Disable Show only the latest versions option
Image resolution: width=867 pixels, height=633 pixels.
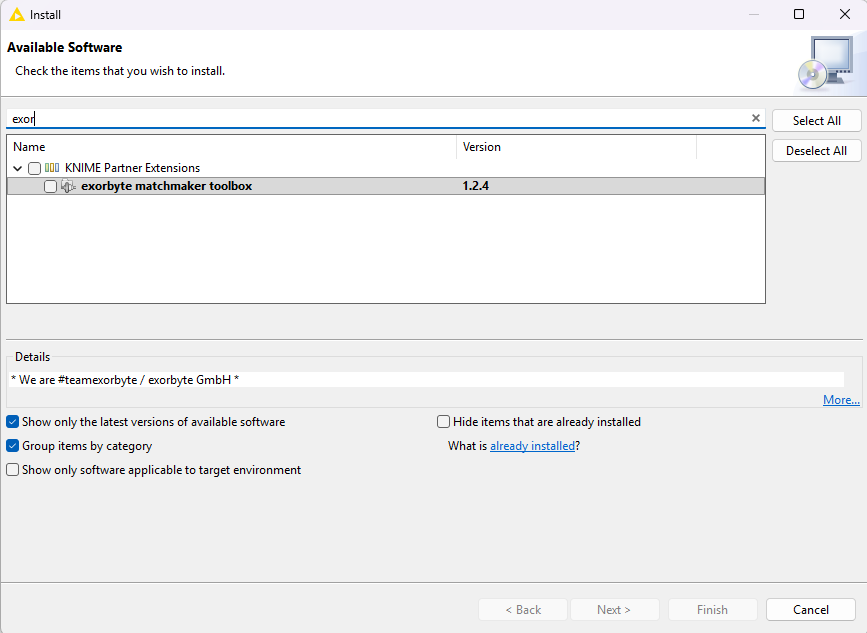pyautogui.click(x=13, y=422)
